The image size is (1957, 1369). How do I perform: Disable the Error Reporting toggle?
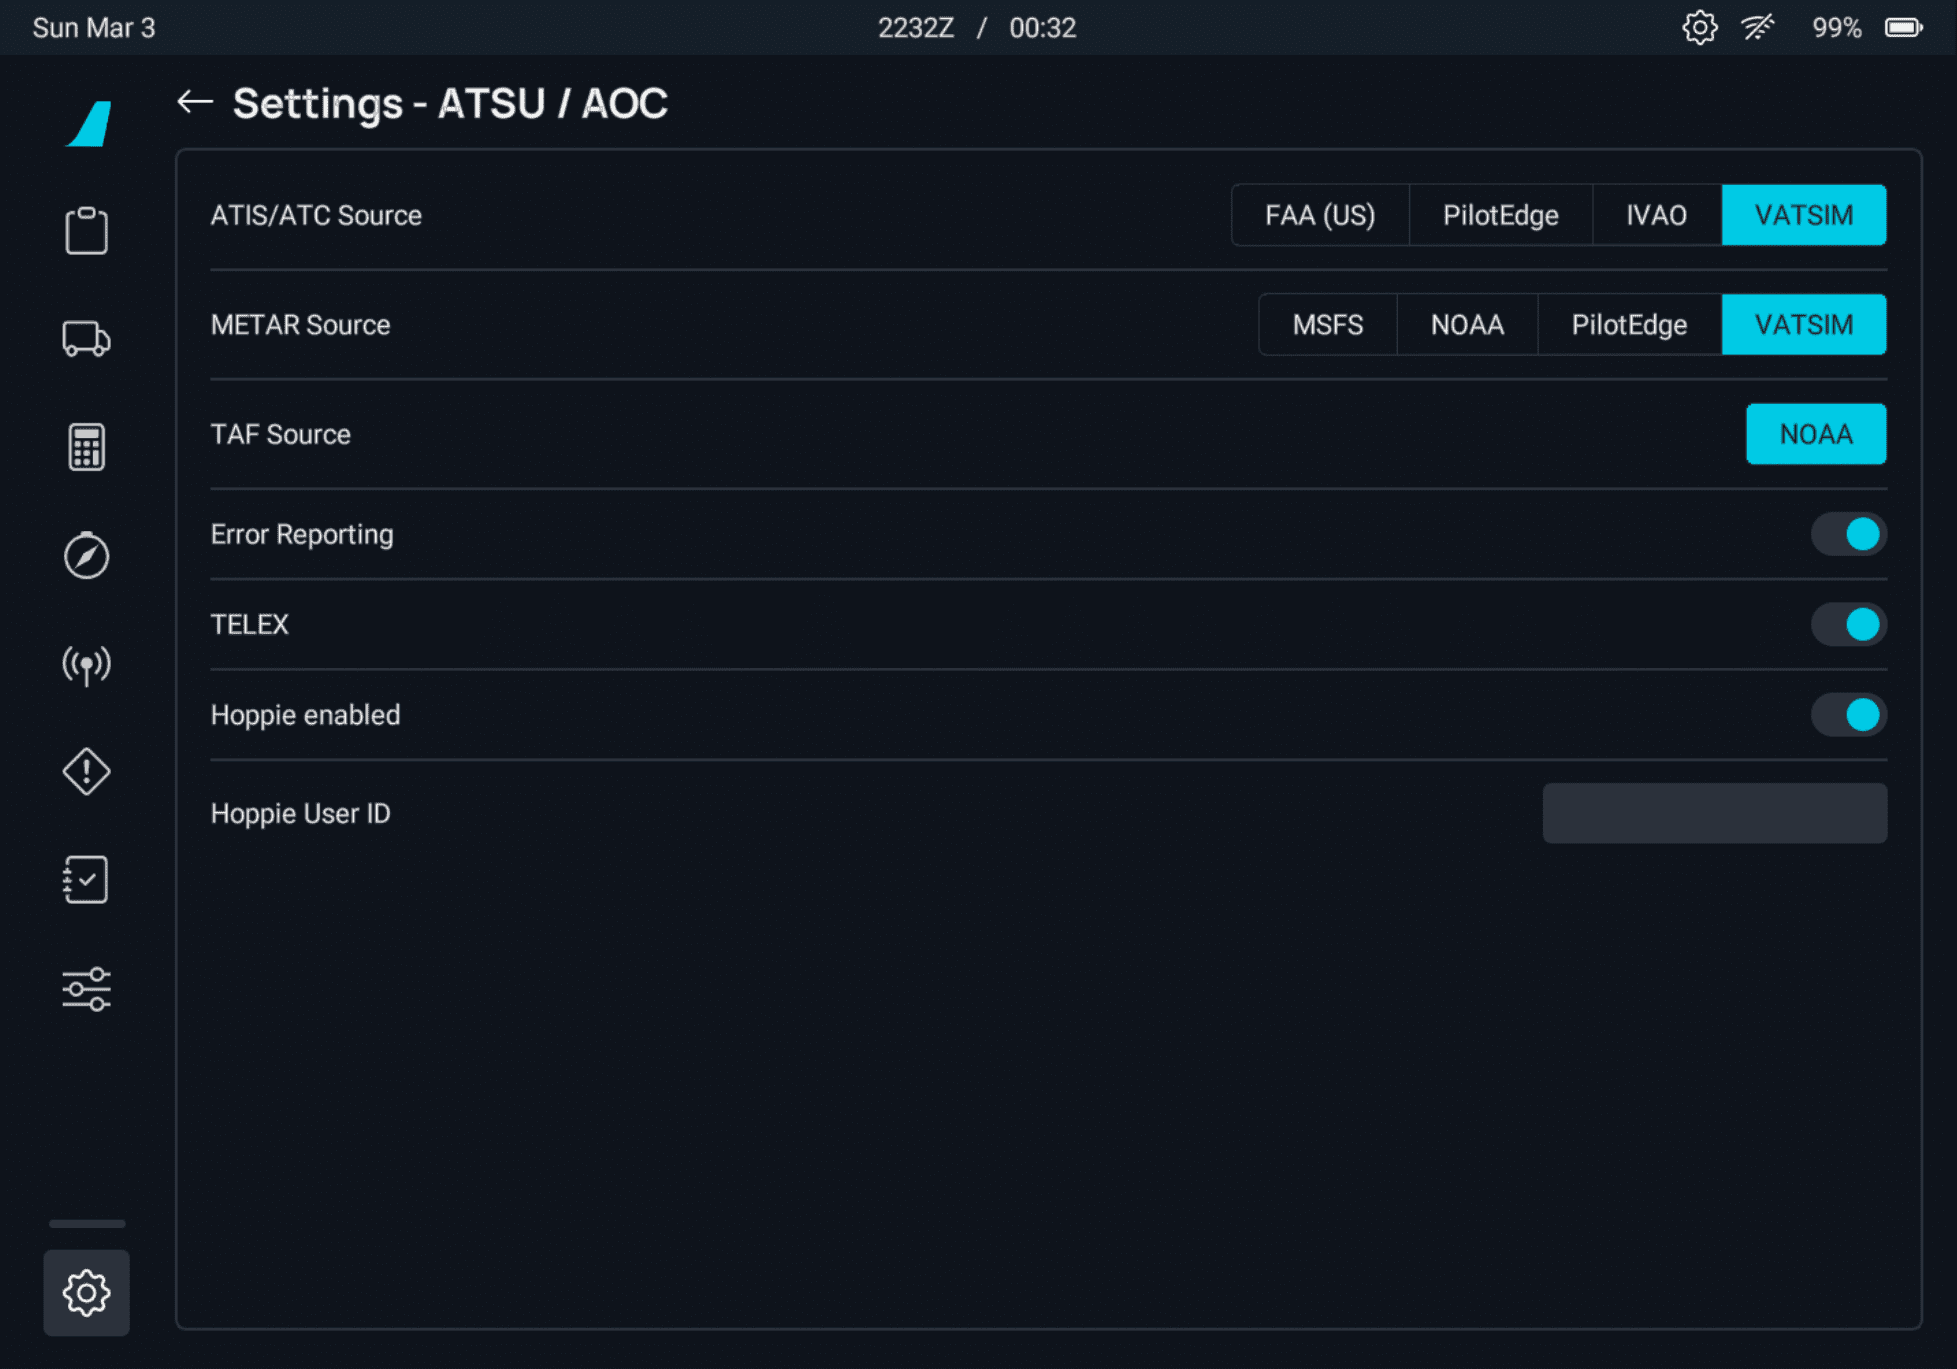pos(1848,534)
